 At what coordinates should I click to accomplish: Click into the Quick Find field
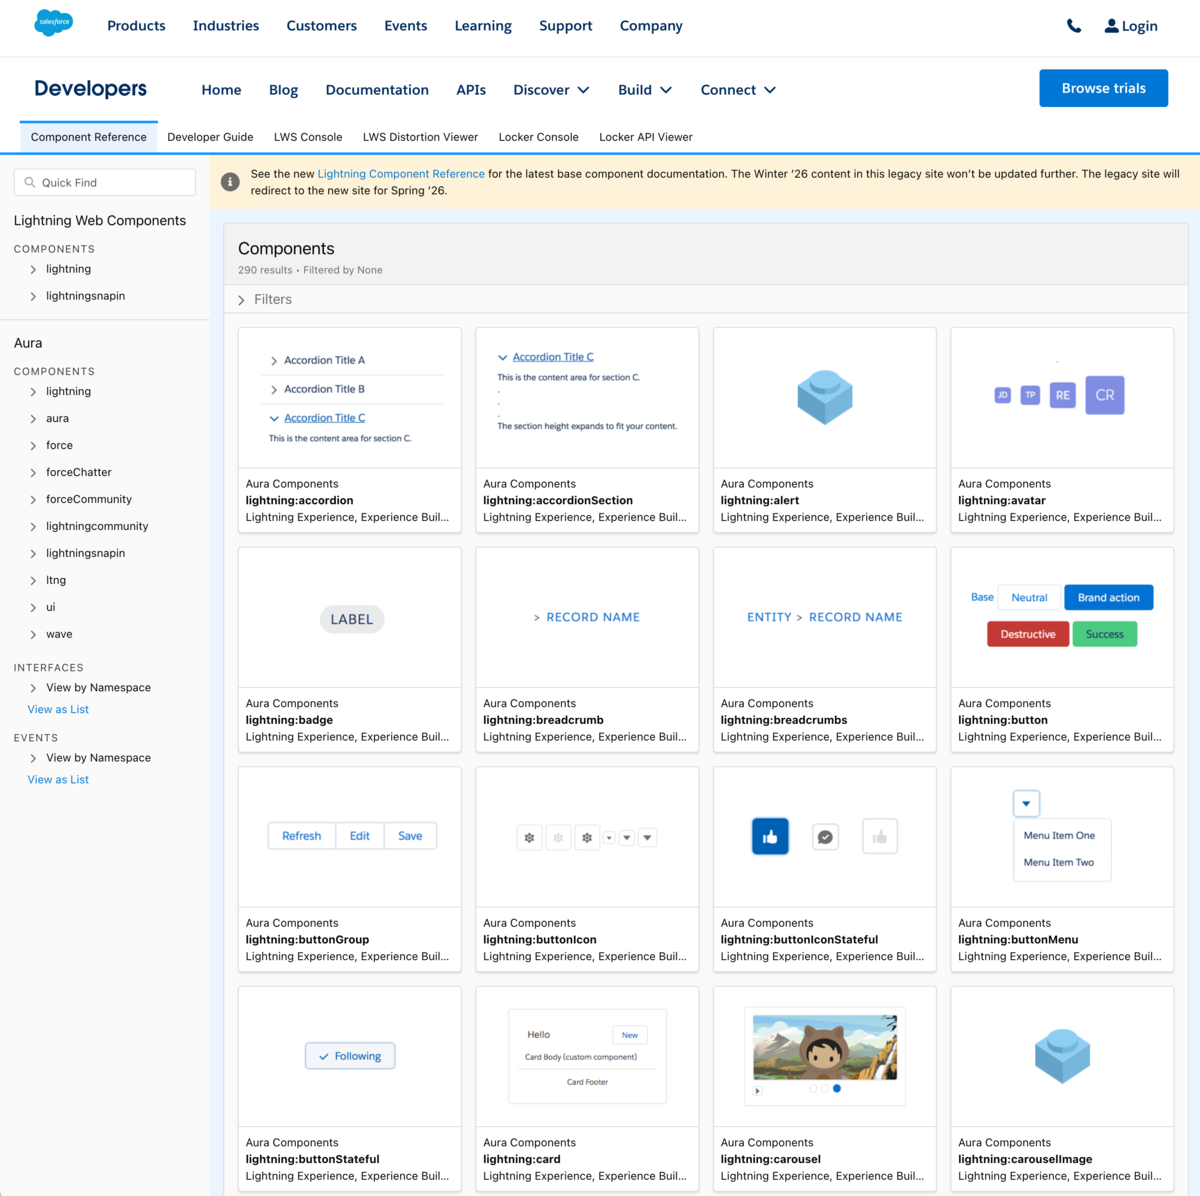pyautogui.click(x=105, y=183)
